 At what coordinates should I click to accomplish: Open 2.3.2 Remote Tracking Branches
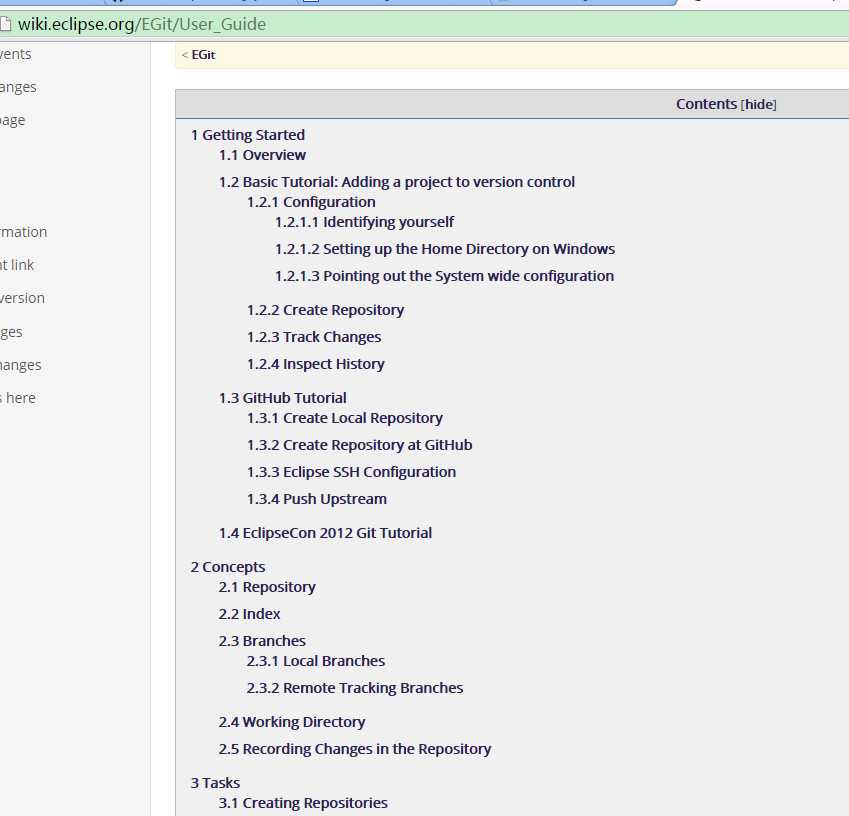point(355,688)
